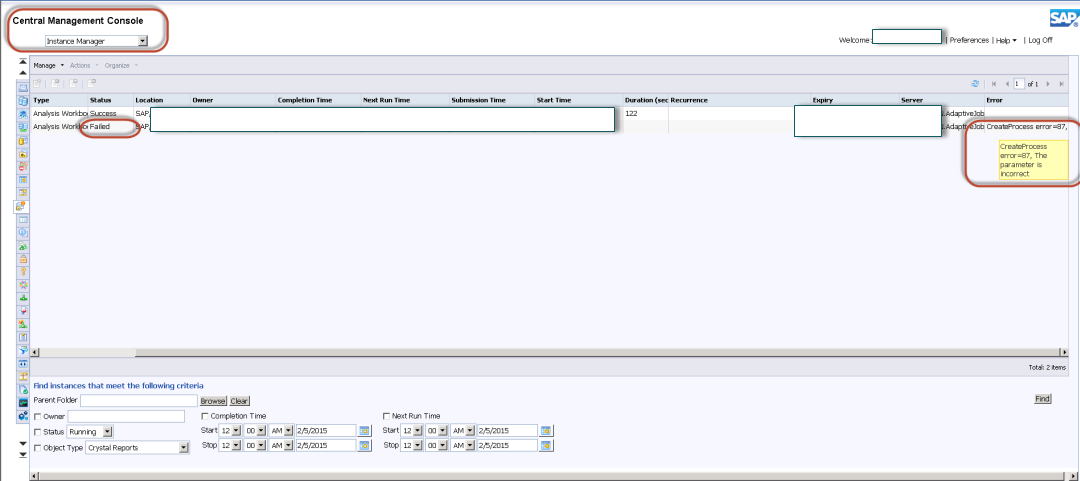Screen dimensions: 1080x481
Task: Click the Clear button
Action: pos(239,400)
